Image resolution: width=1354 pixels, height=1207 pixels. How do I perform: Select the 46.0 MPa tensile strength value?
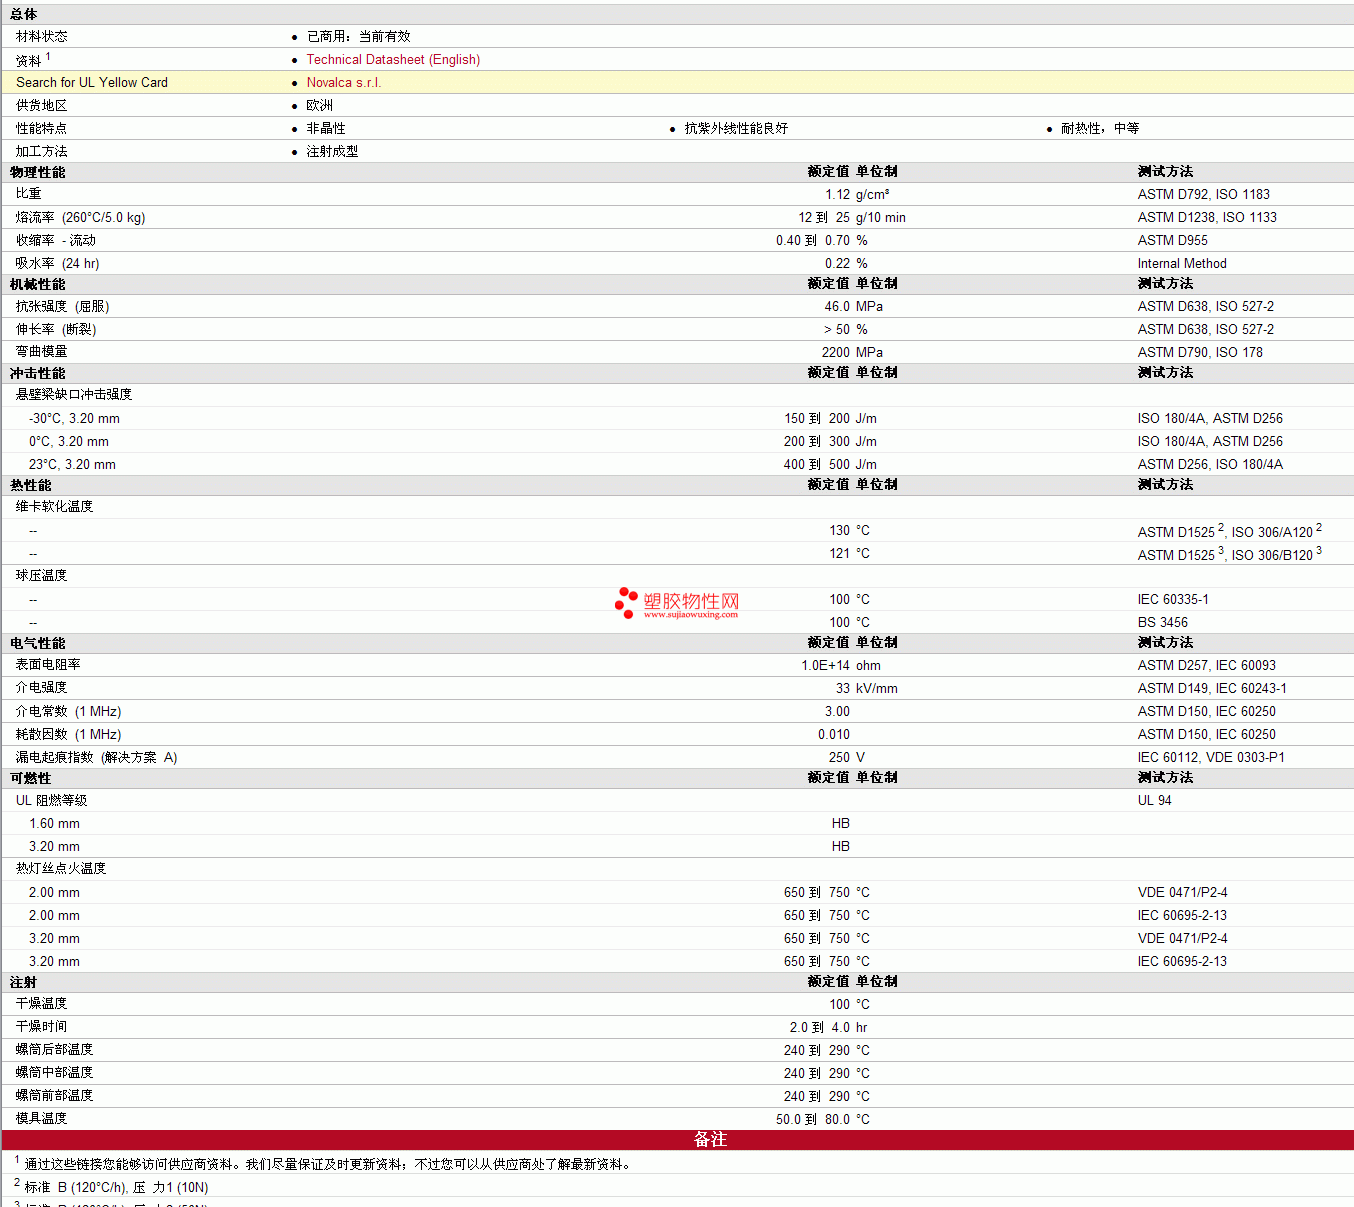click(x=853, y=306)
